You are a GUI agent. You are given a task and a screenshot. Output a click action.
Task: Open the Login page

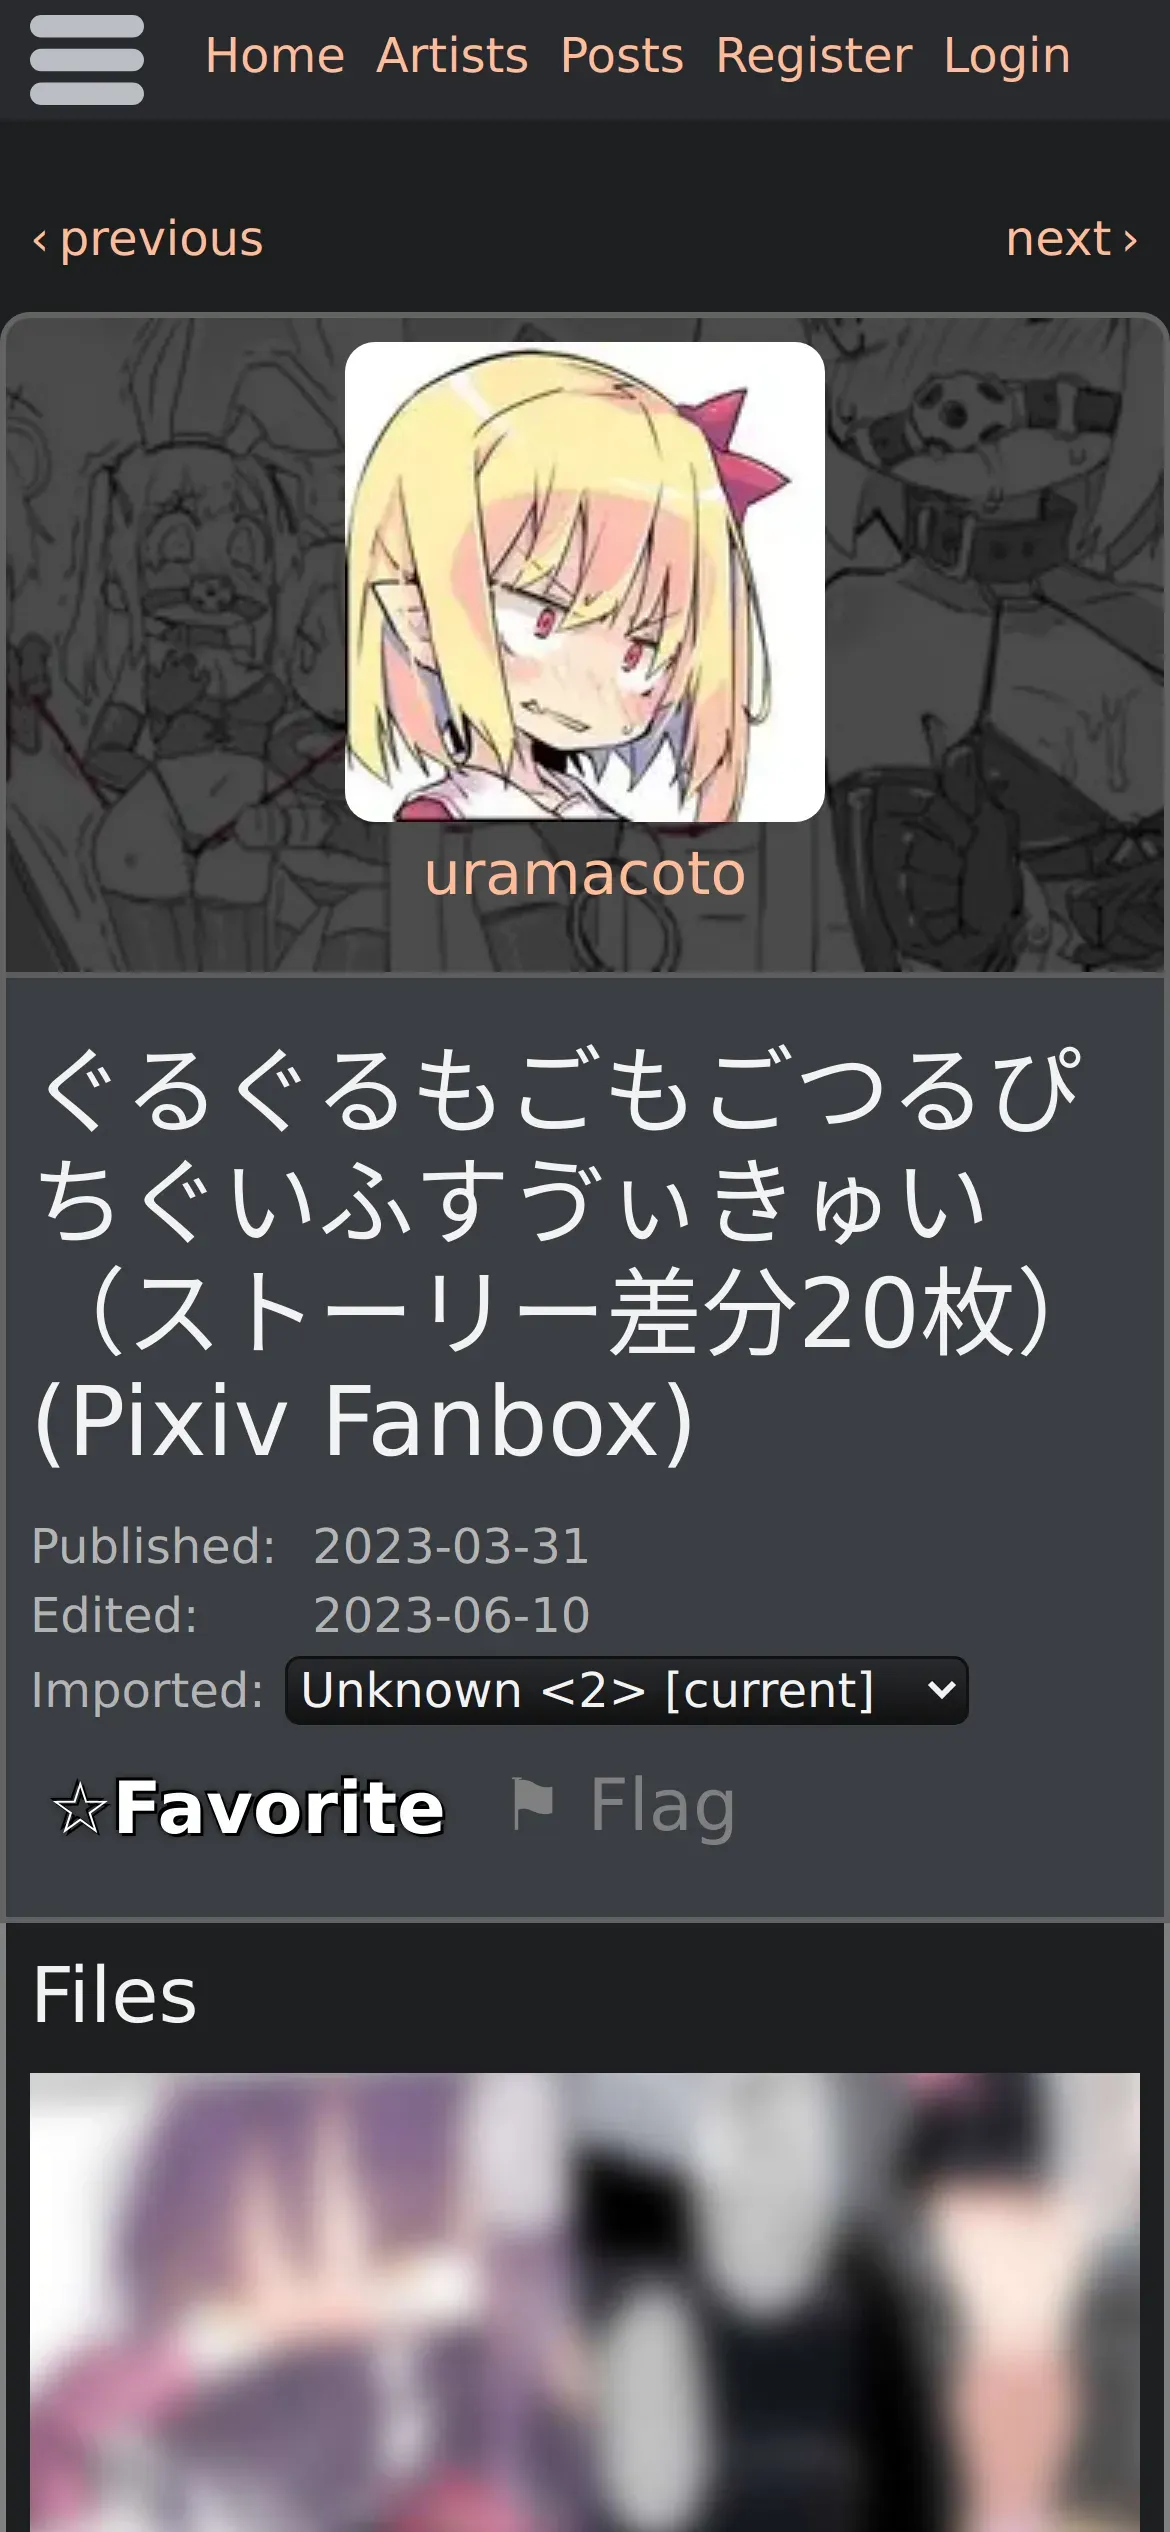tap(1007, 56)
